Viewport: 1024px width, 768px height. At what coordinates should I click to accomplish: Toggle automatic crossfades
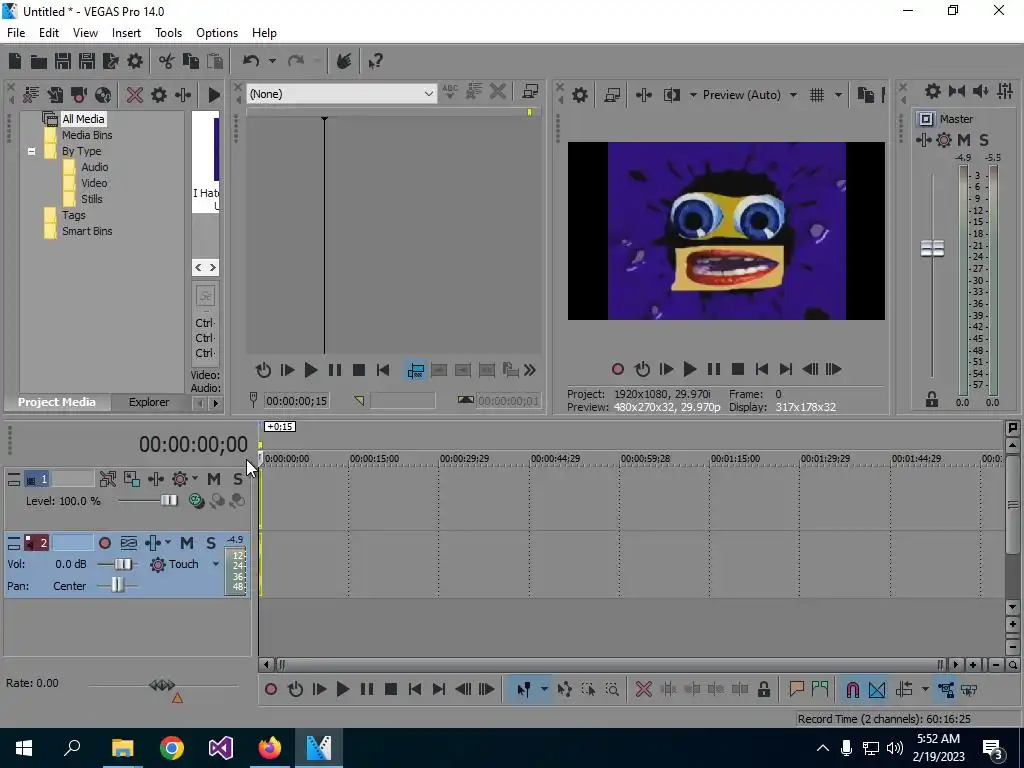876,690
